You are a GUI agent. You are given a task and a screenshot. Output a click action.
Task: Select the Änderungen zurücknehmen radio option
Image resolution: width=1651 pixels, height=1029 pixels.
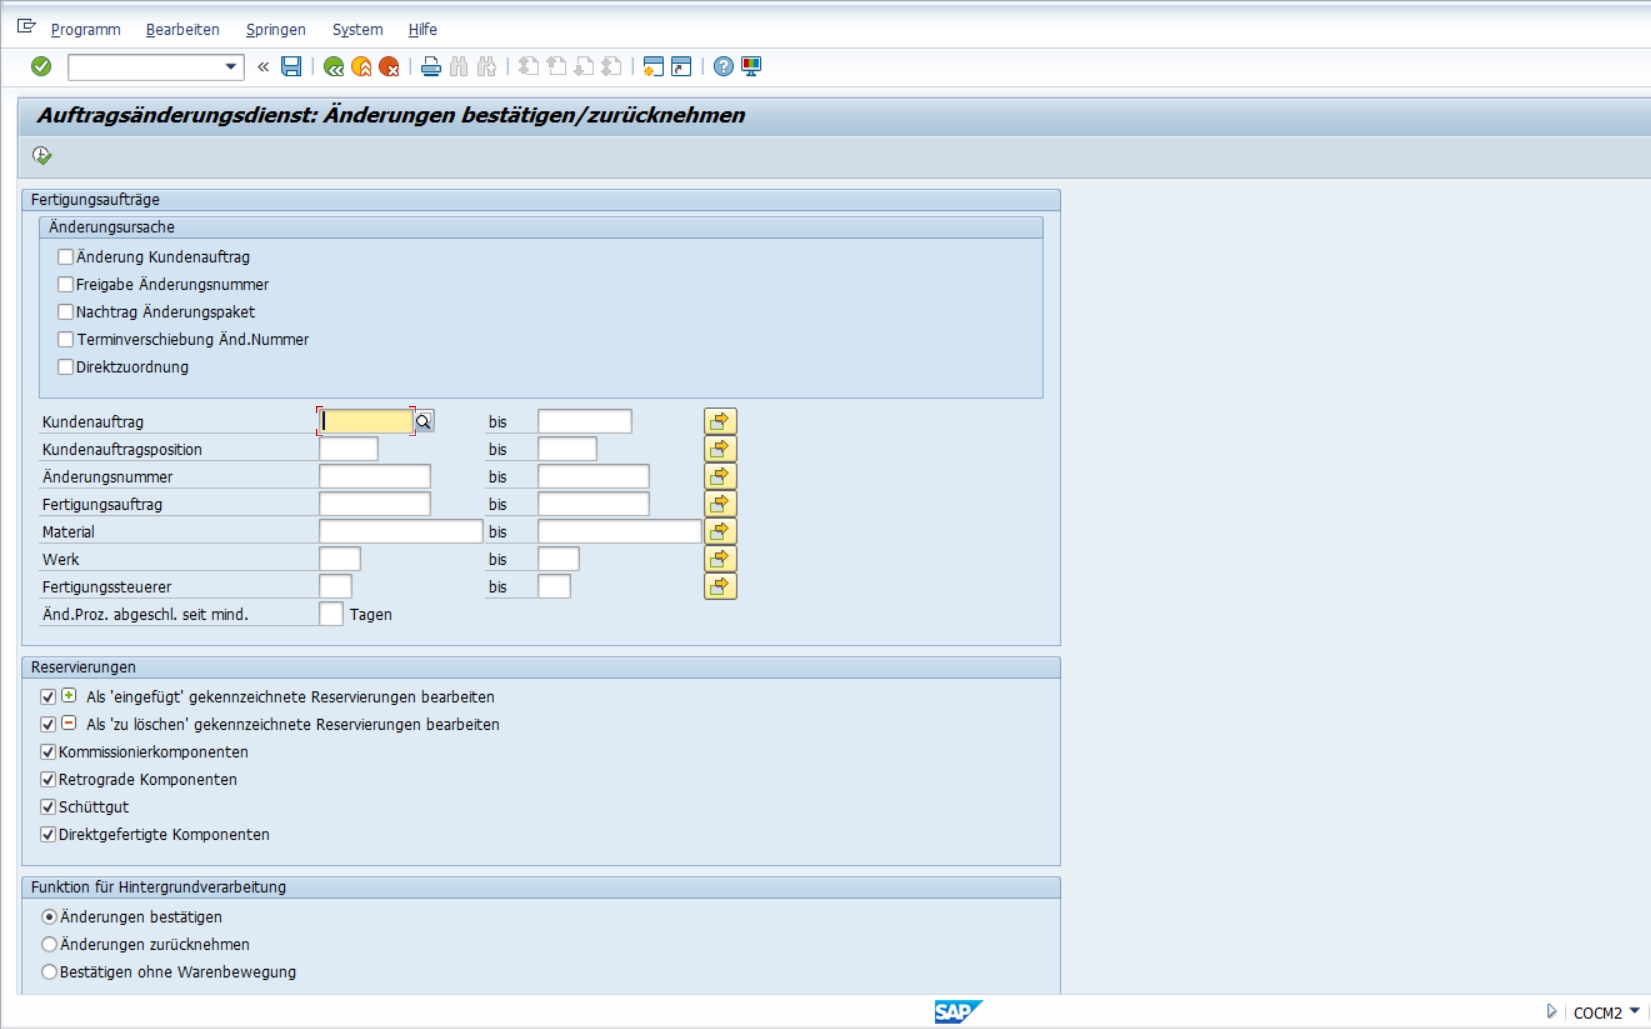point(49,944)
